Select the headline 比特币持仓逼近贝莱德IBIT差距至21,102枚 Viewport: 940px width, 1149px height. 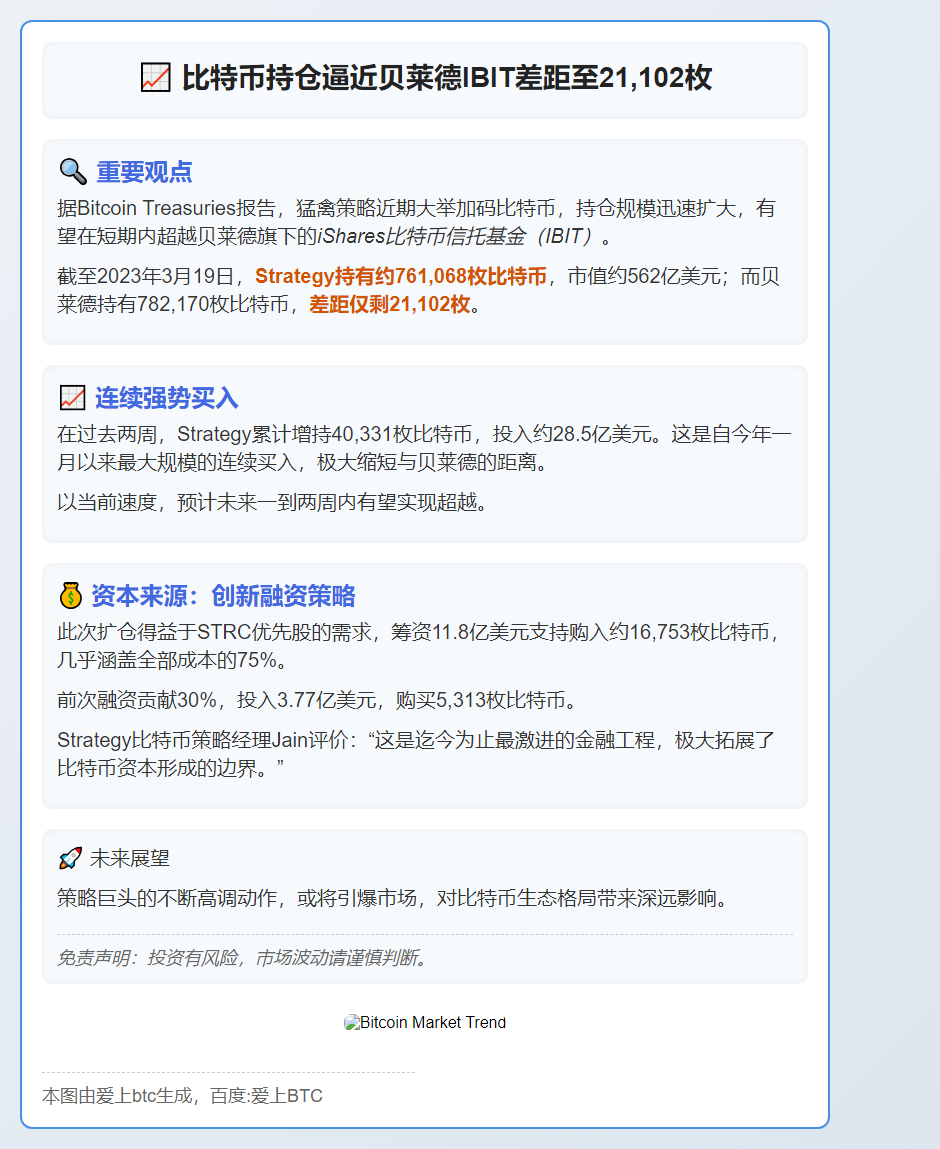(x=447, y=78)
